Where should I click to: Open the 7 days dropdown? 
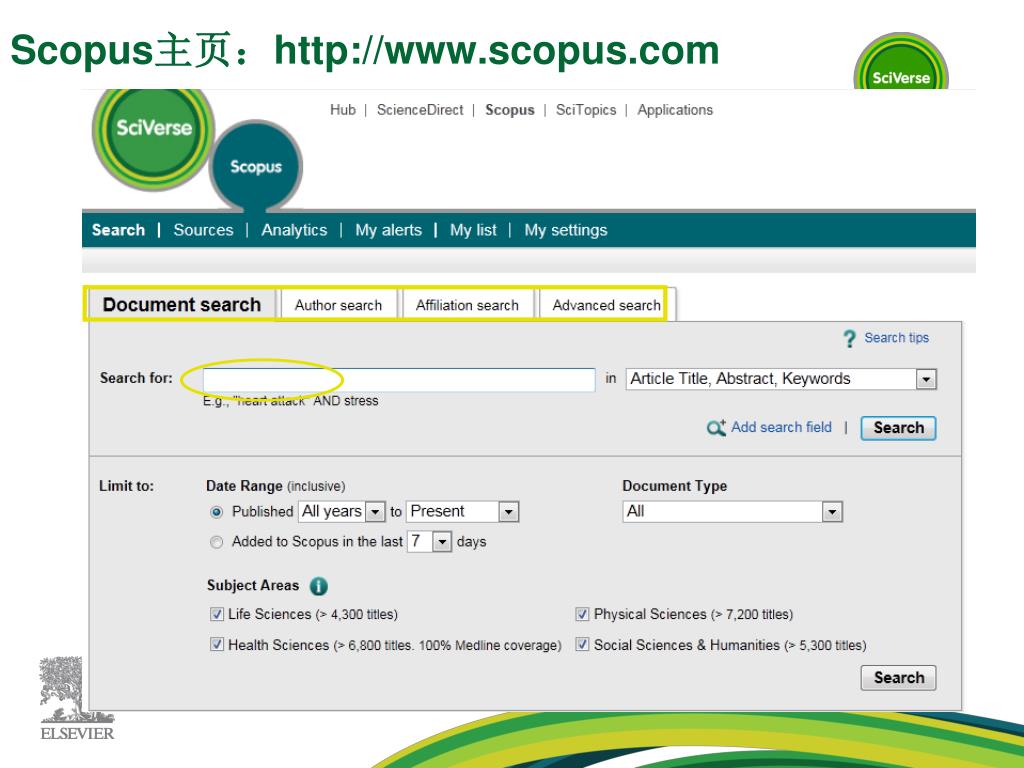(429, 541)
